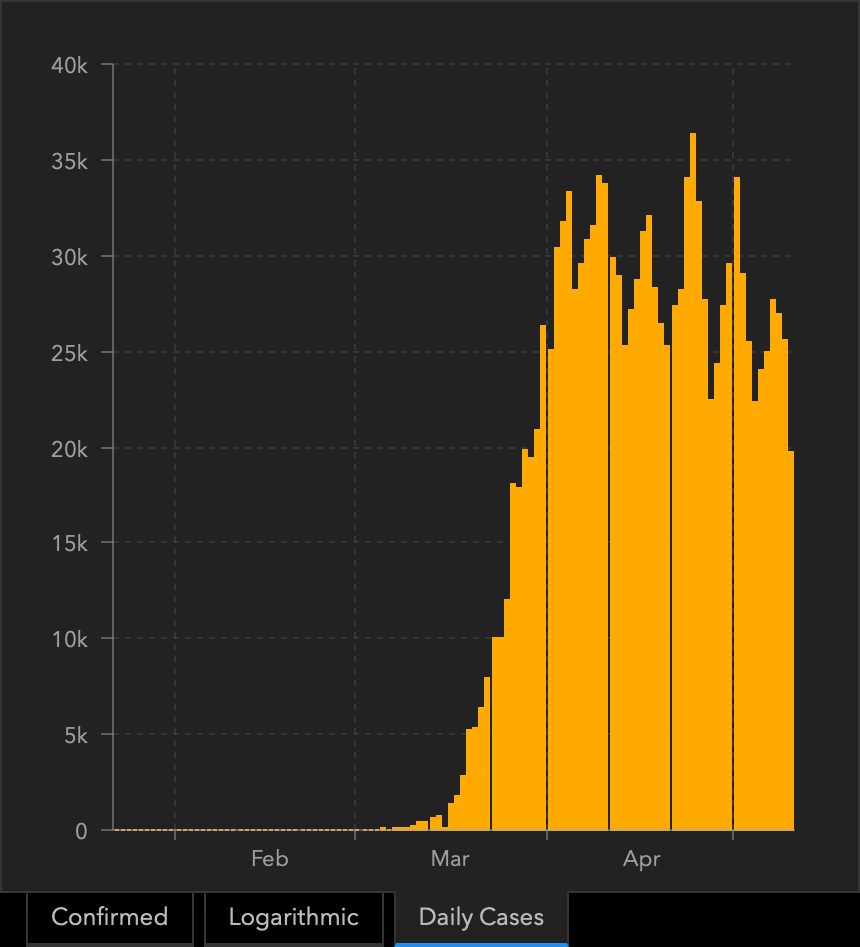This screenshot has width=860, height=947.
Task: Click the tallest daily cases bar
Action: 693,481
